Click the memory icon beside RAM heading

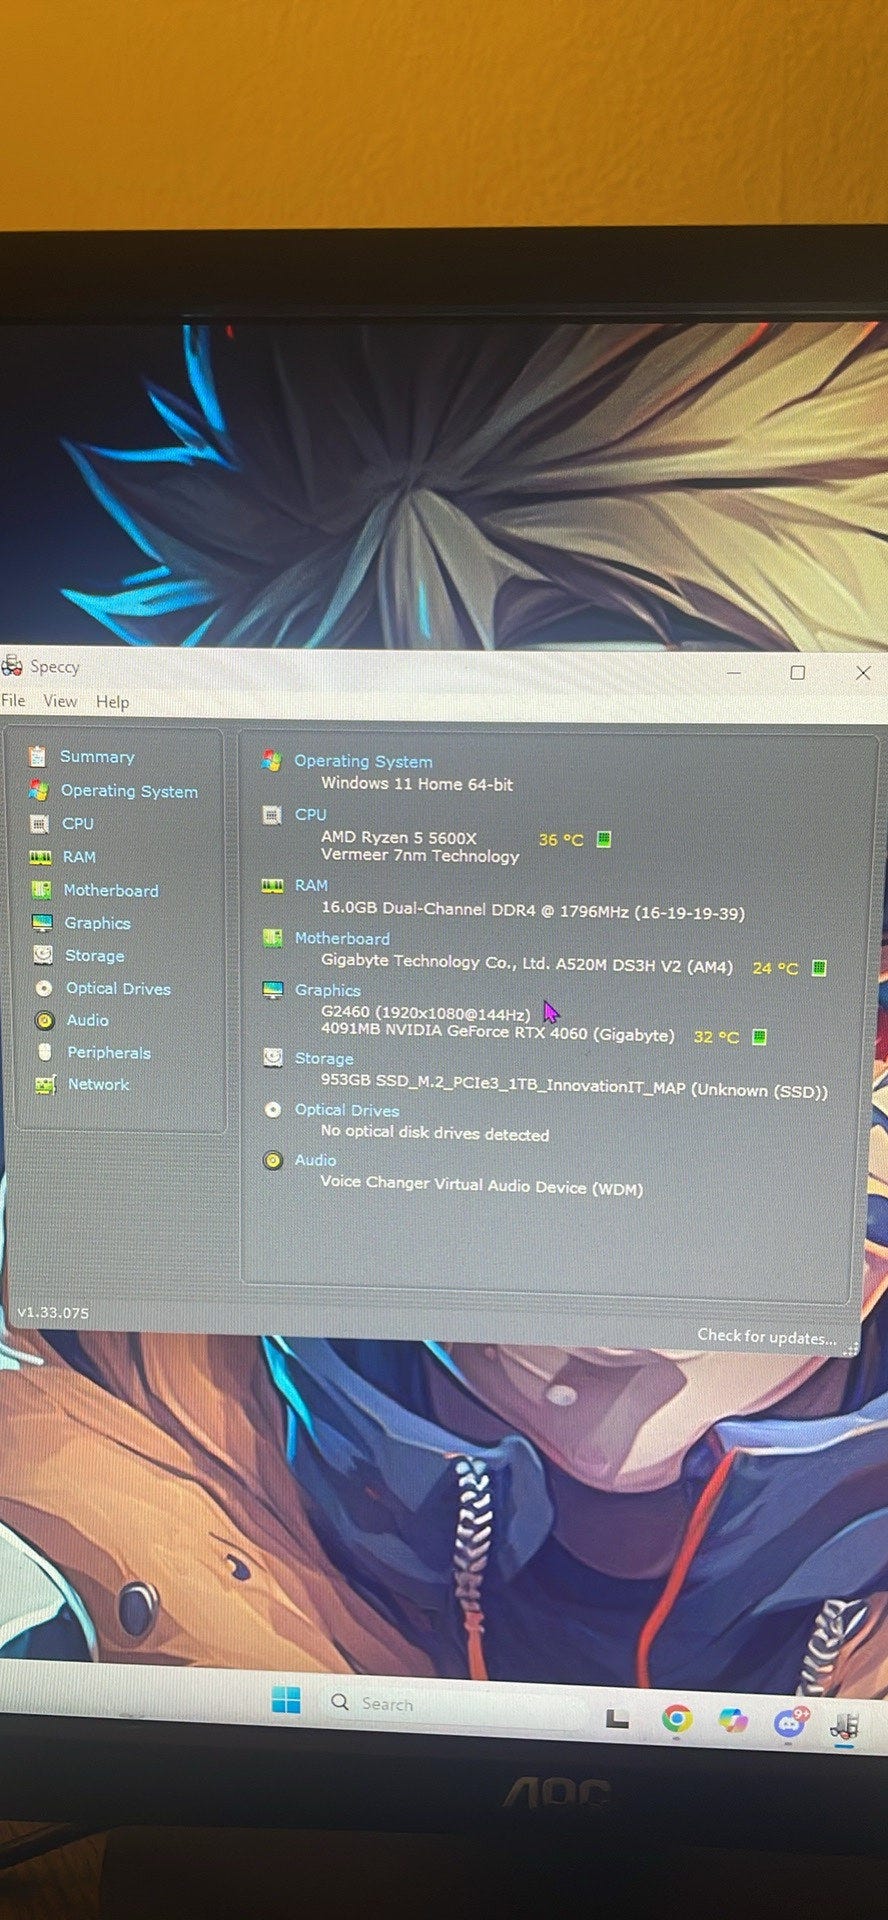272,886
